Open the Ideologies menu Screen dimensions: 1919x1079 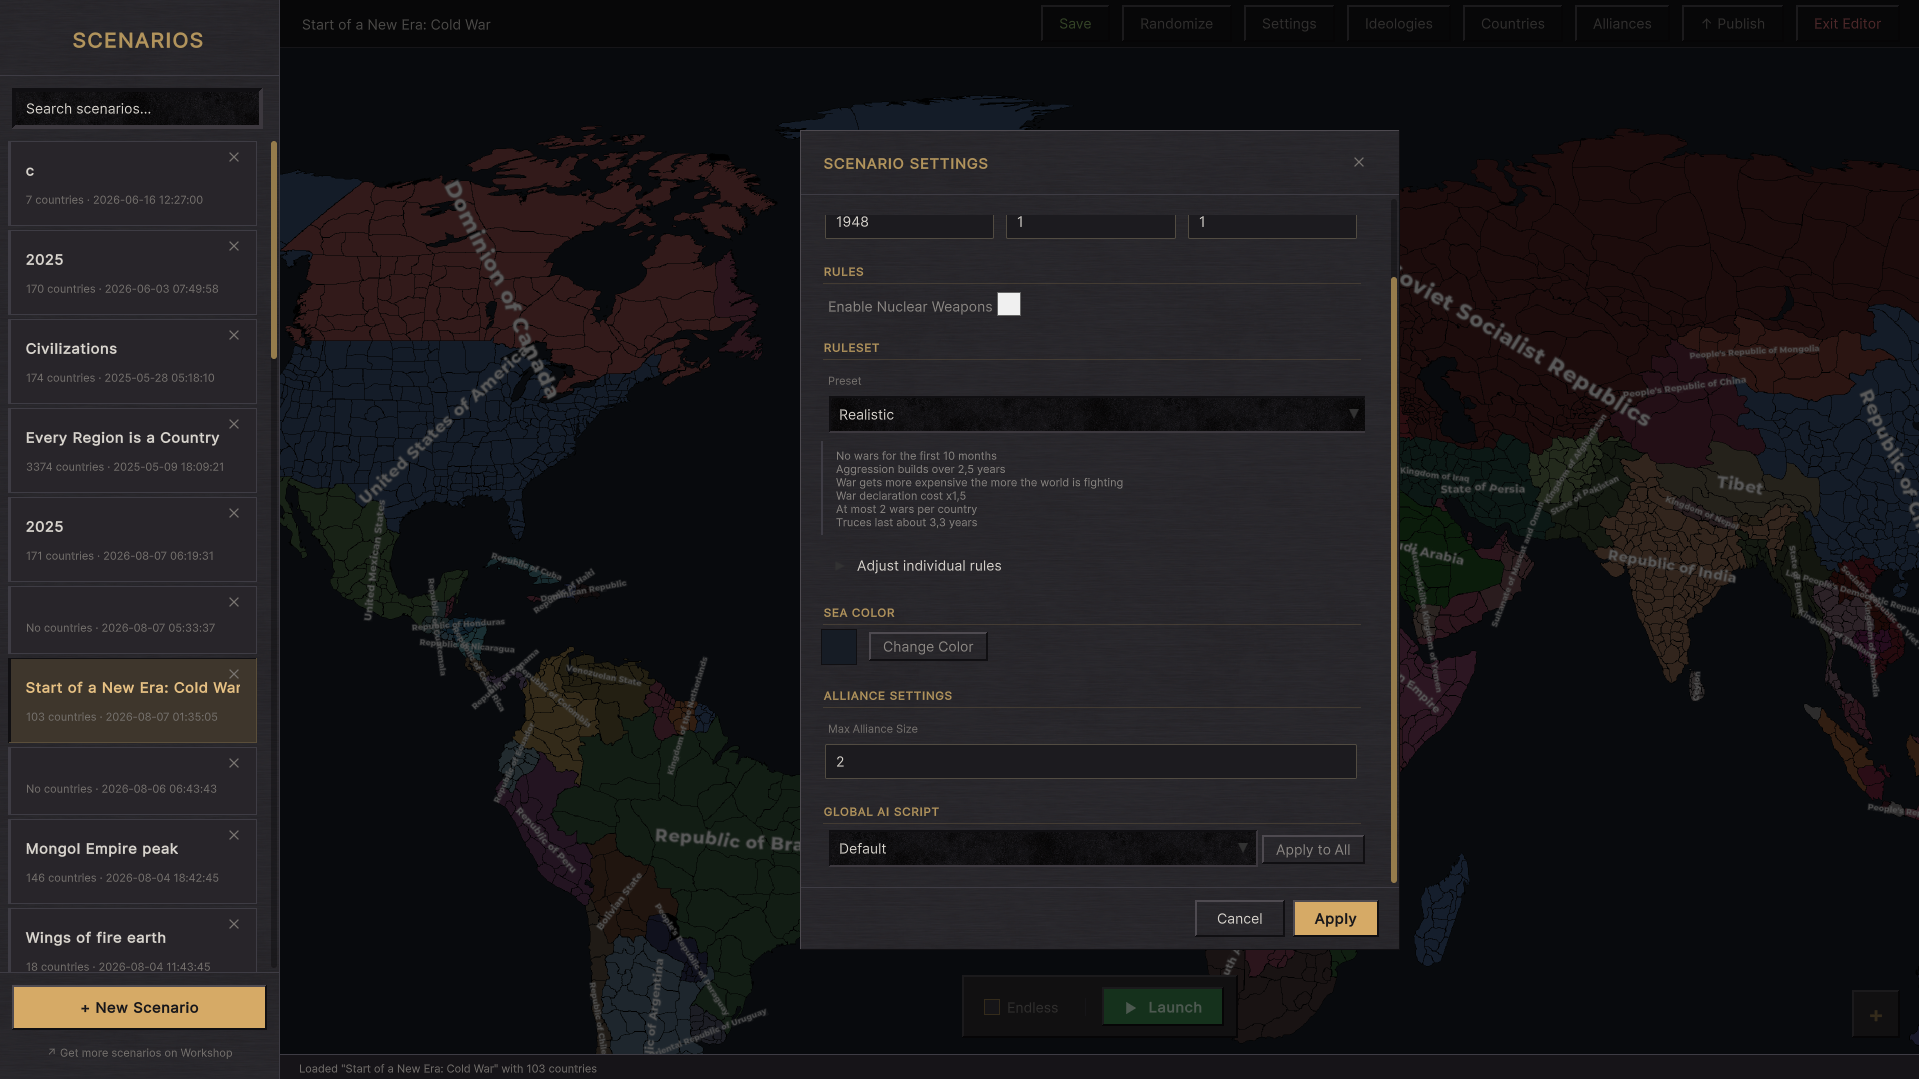[1398, 24]
